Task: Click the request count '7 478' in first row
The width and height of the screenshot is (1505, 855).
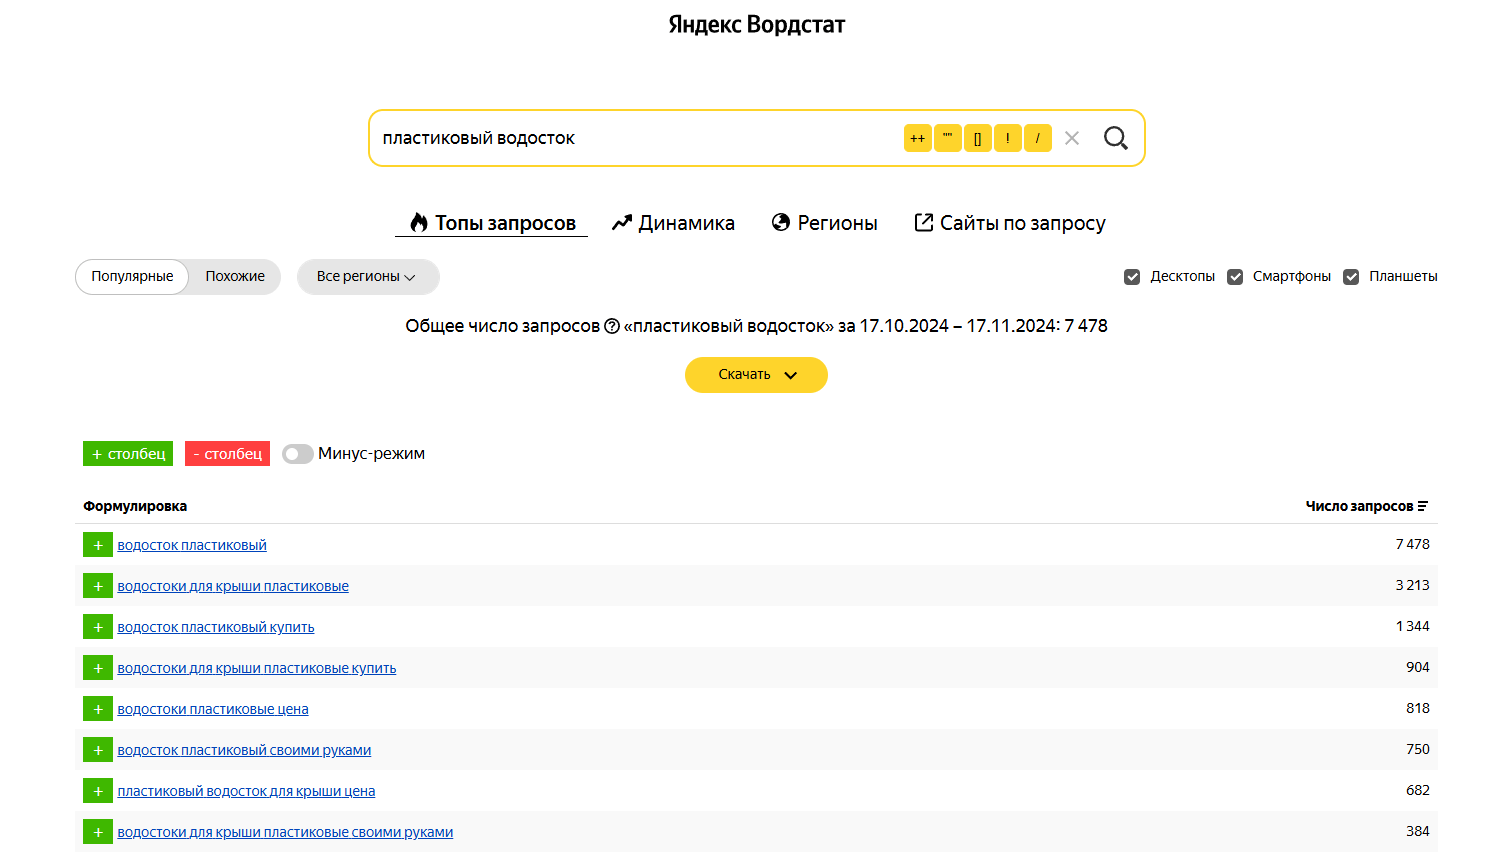Action: coord(1413,544)
